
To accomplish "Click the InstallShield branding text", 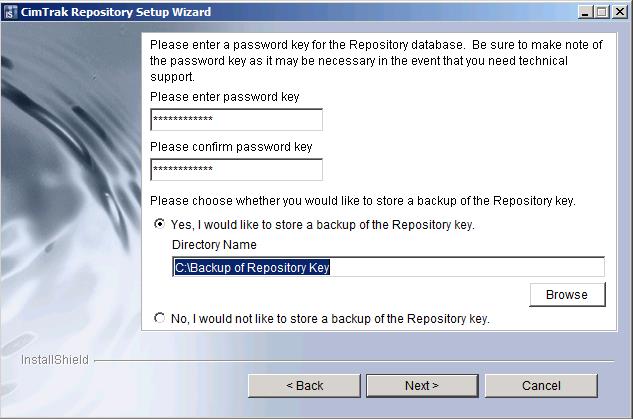I will coord(55,360).
